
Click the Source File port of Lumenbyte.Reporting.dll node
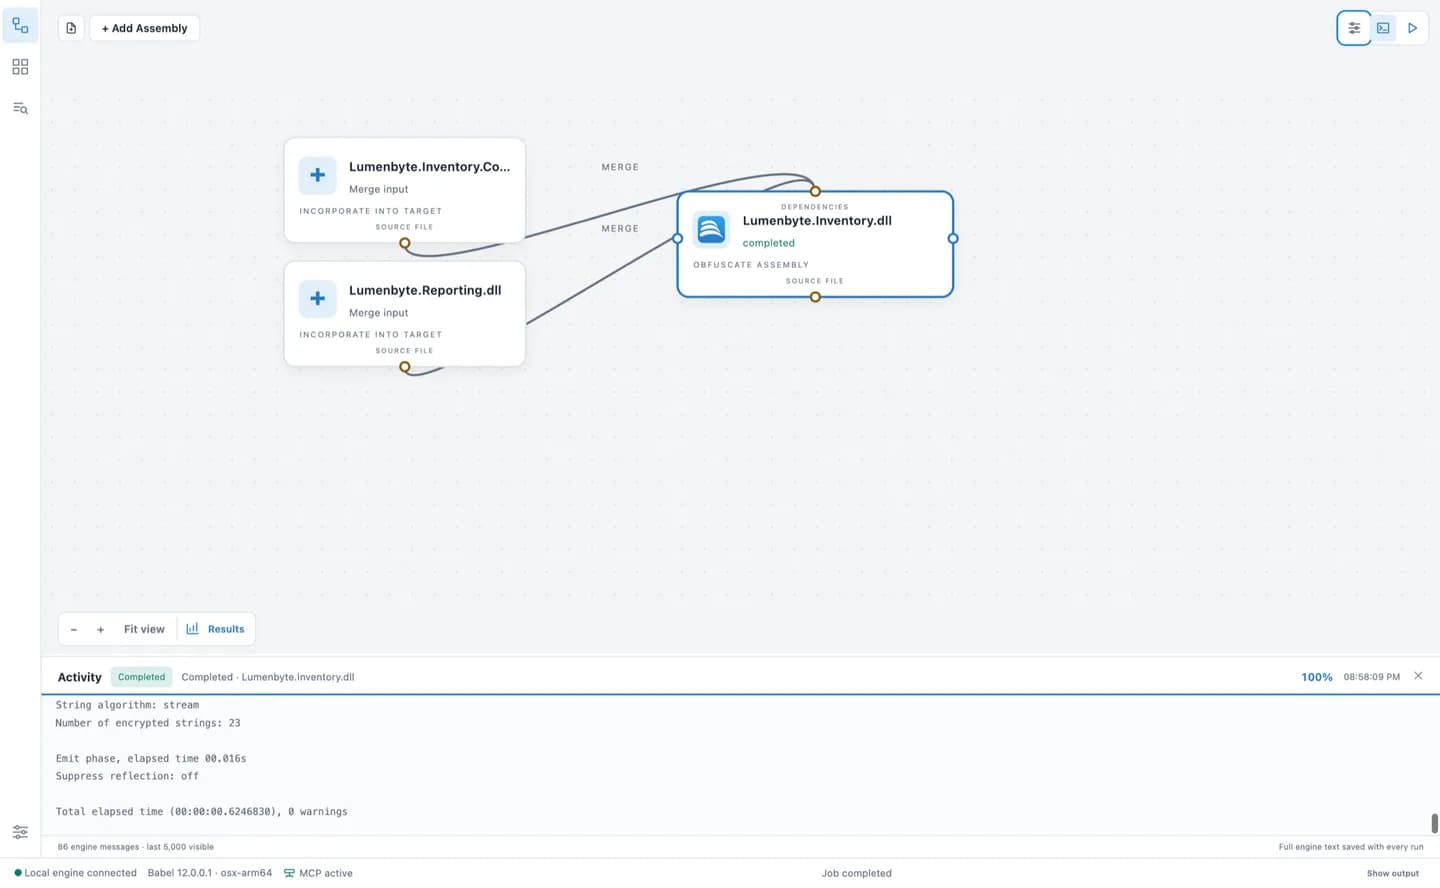405,367
